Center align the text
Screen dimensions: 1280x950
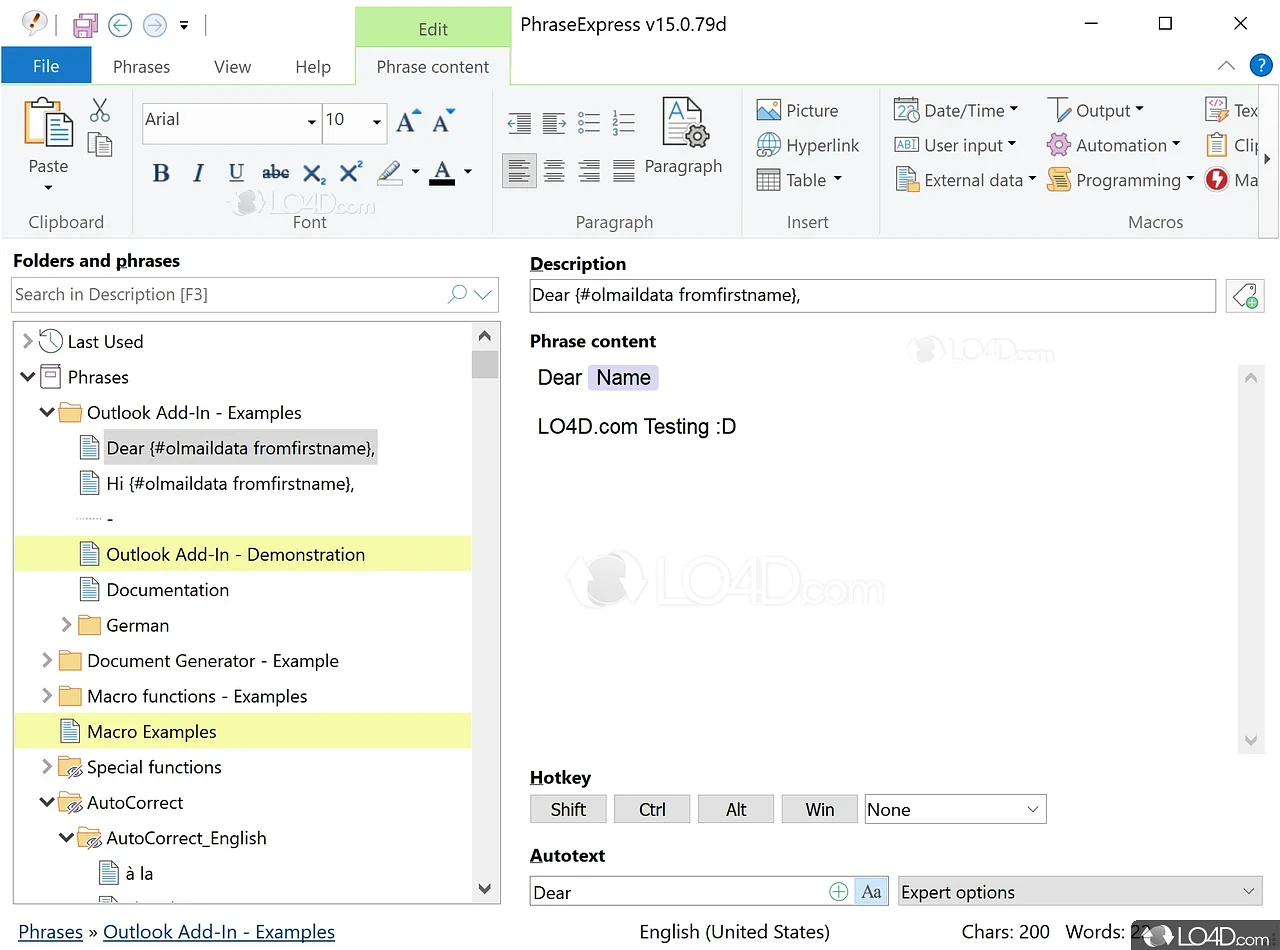554,171
